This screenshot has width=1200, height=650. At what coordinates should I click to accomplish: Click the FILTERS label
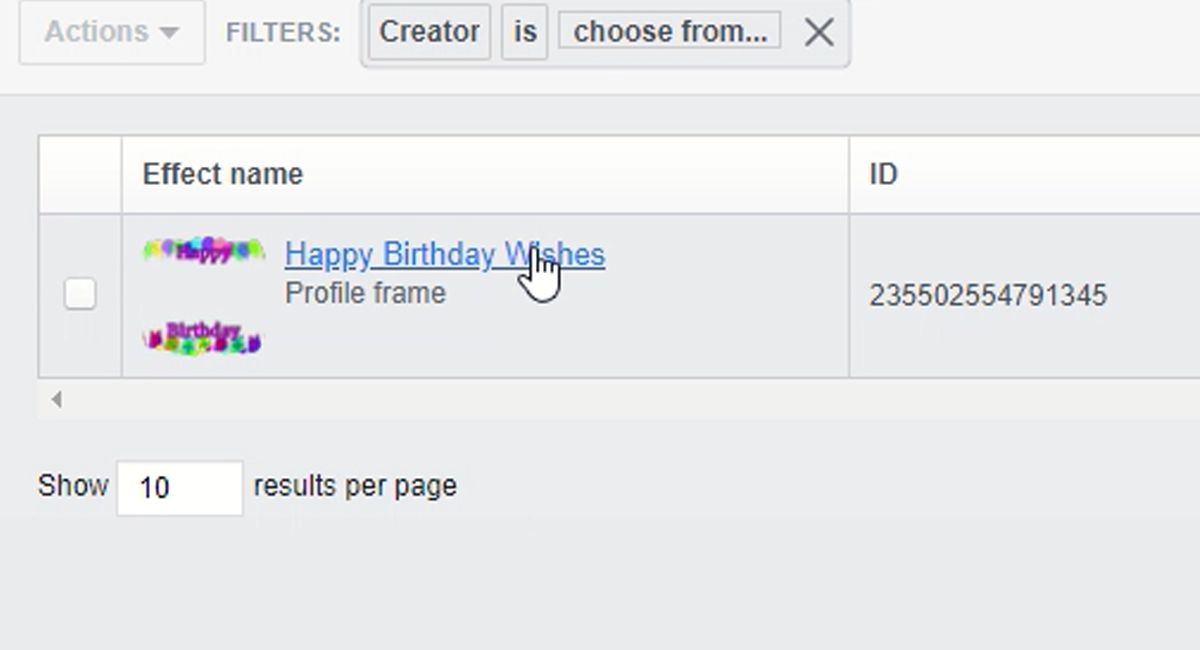click(283, 33)
